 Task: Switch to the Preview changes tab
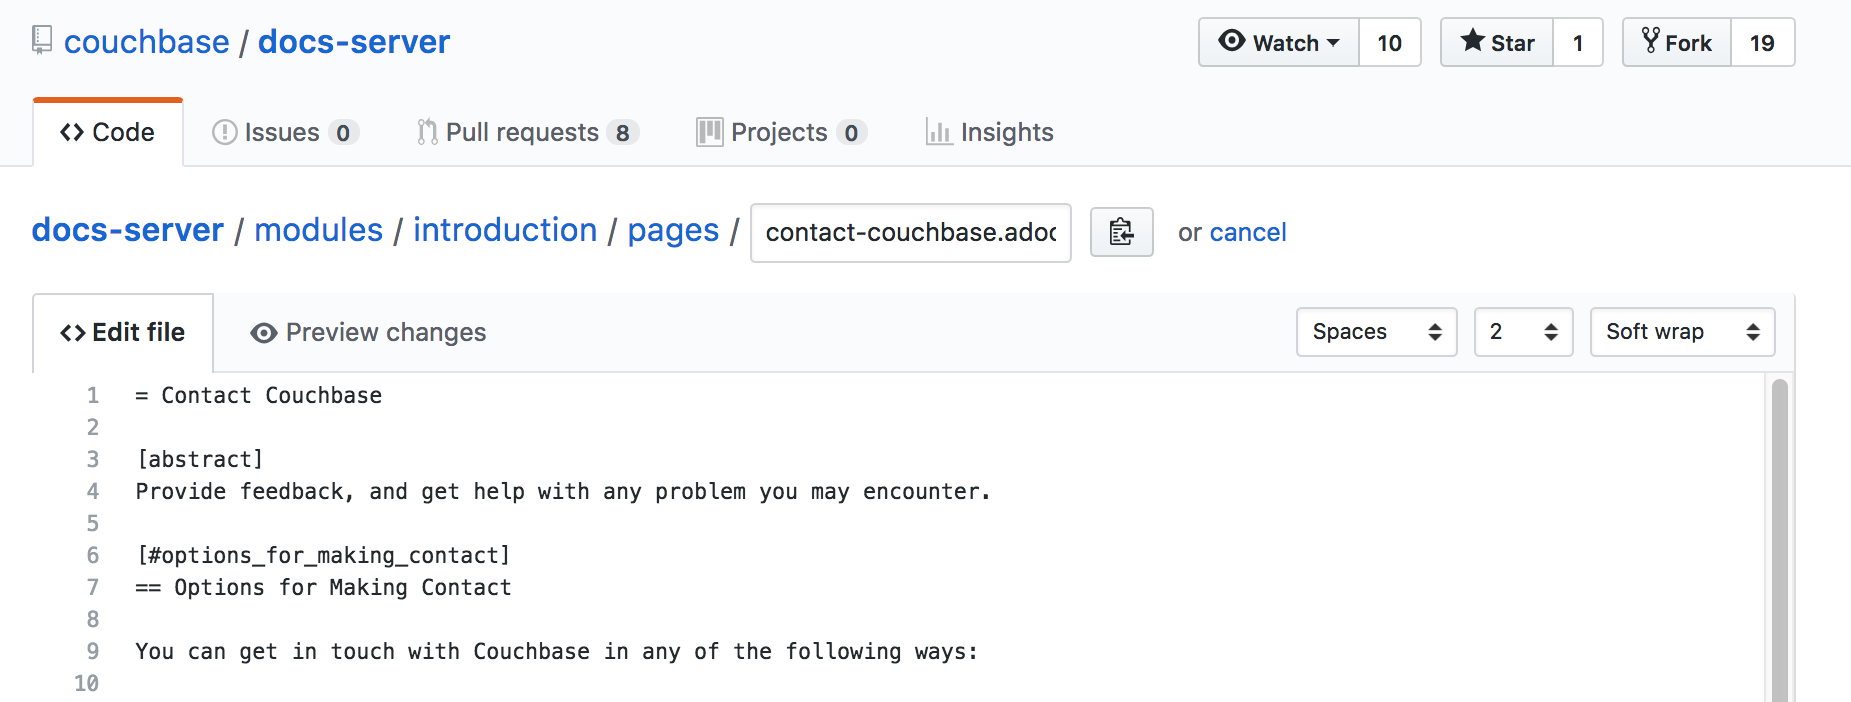pos(384,332)
